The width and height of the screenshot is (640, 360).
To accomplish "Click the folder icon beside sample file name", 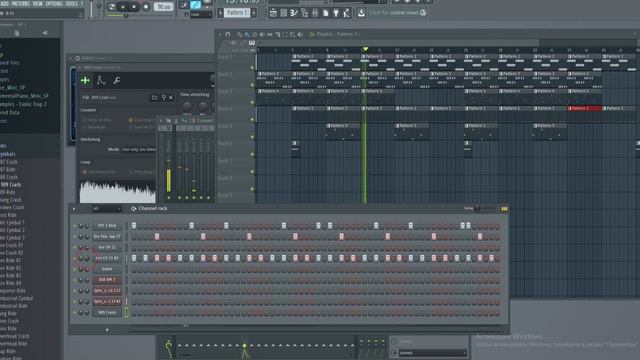I will point(154,98).
